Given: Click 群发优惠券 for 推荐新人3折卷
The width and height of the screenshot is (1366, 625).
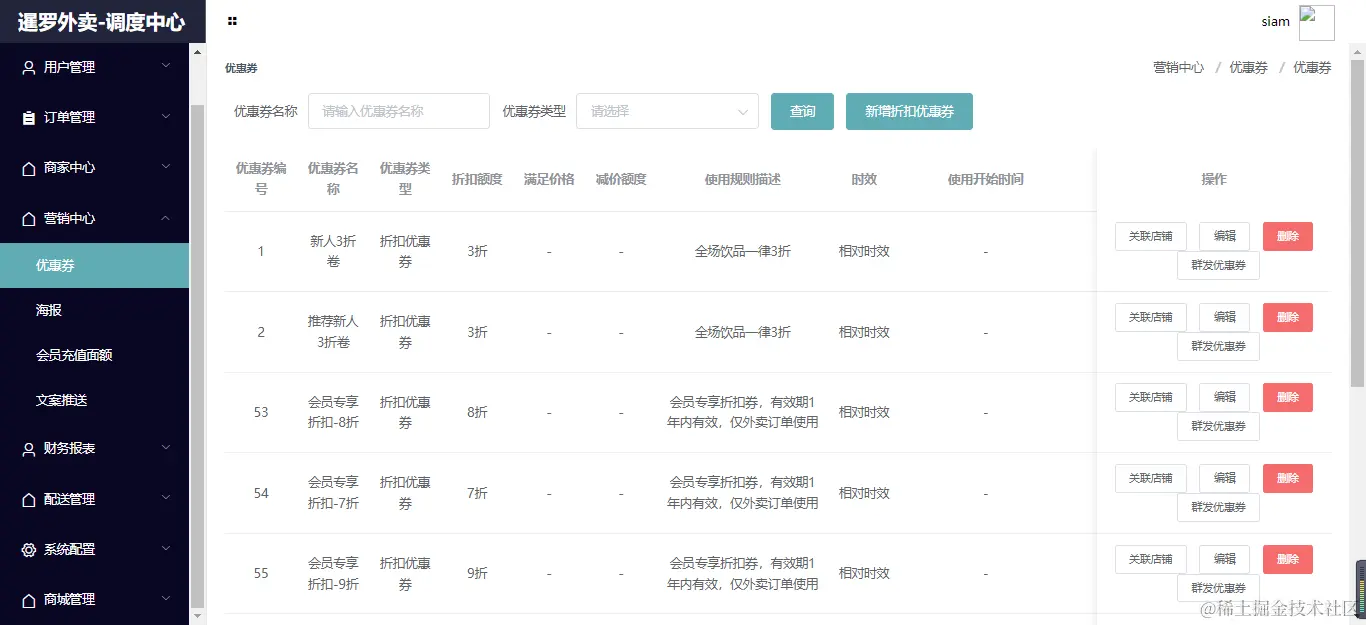Looking at the screenshot, I should pyautogui.click(x=1218, y=346).
